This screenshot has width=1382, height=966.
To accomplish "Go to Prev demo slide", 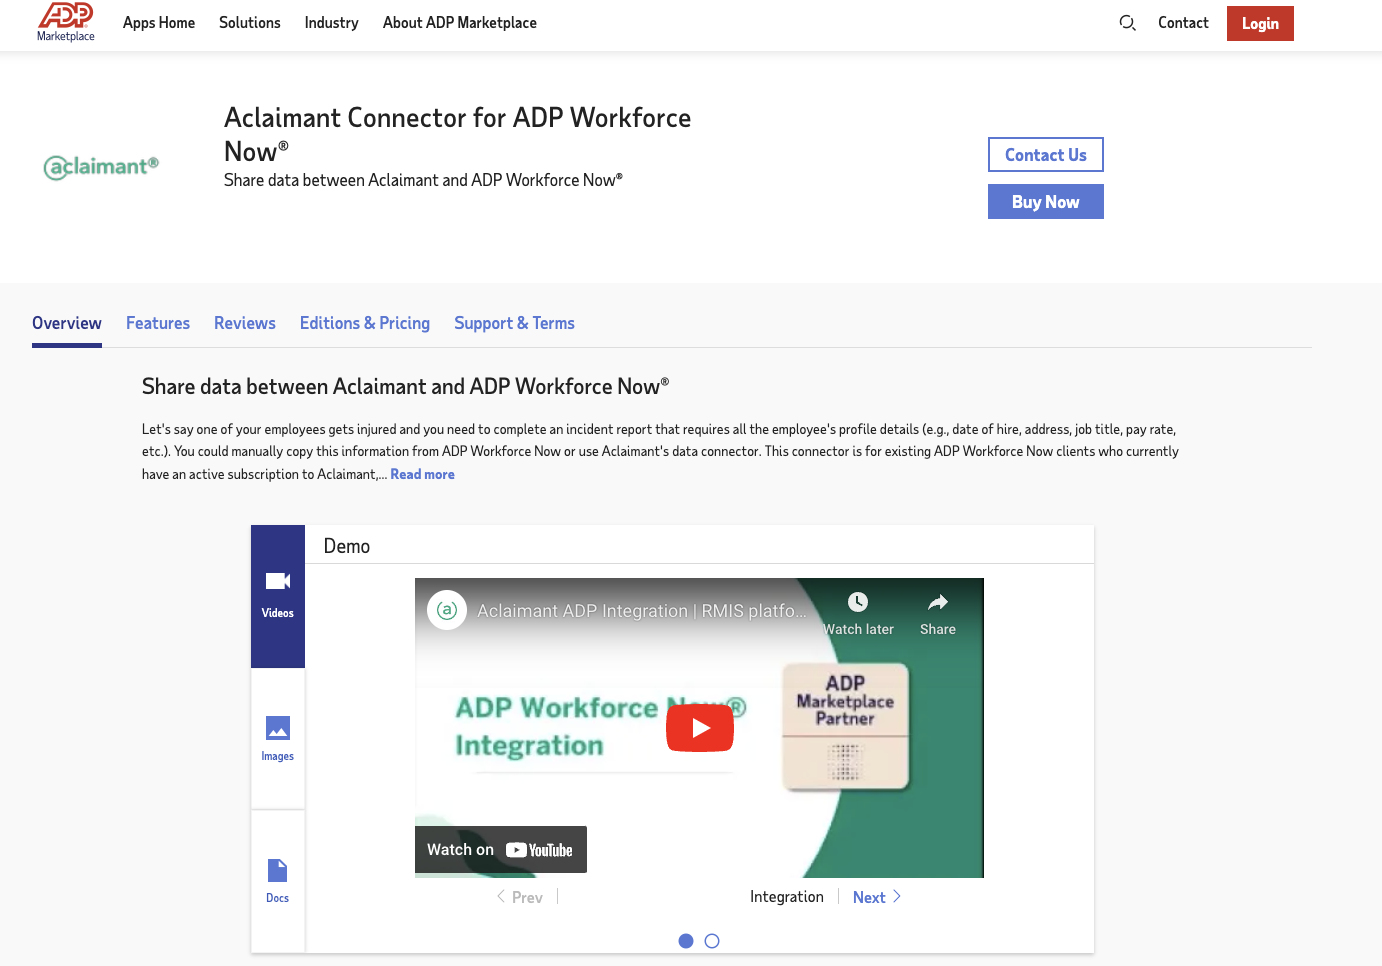I will point(520,897).
